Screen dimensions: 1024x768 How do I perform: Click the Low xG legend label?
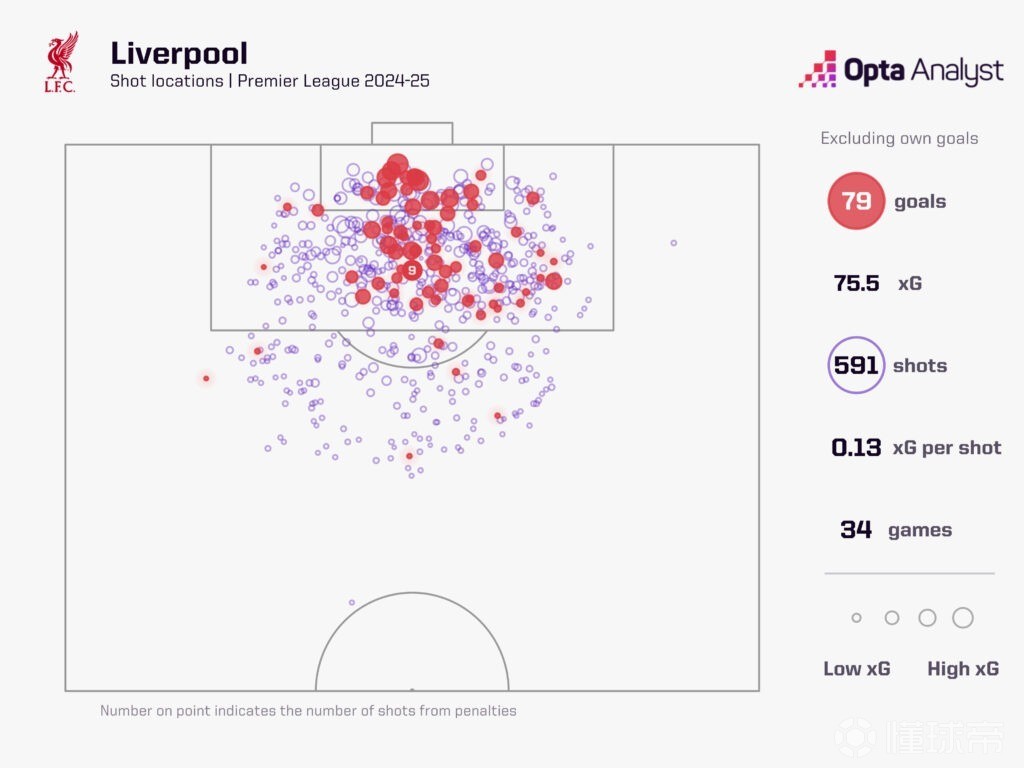coord(857,669)
